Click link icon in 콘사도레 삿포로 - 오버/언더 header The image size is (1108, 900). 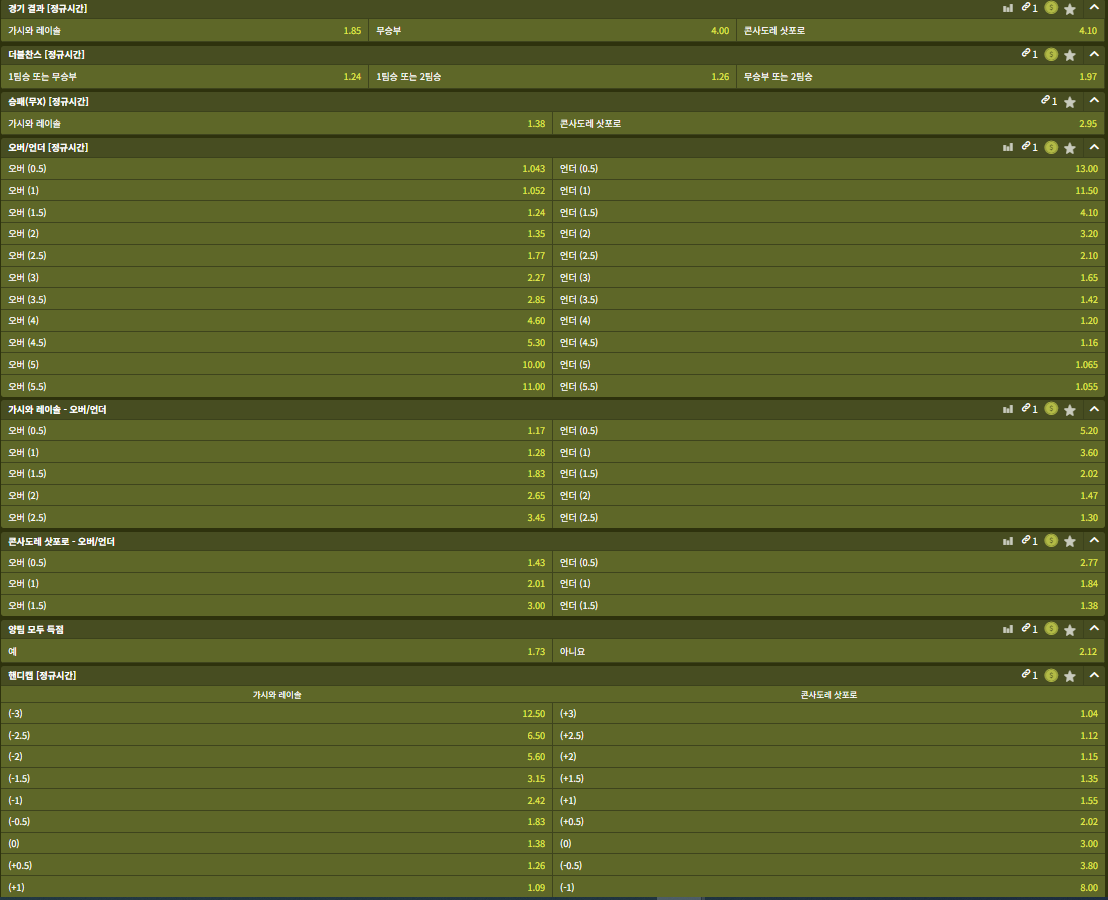coord(1026,541)
